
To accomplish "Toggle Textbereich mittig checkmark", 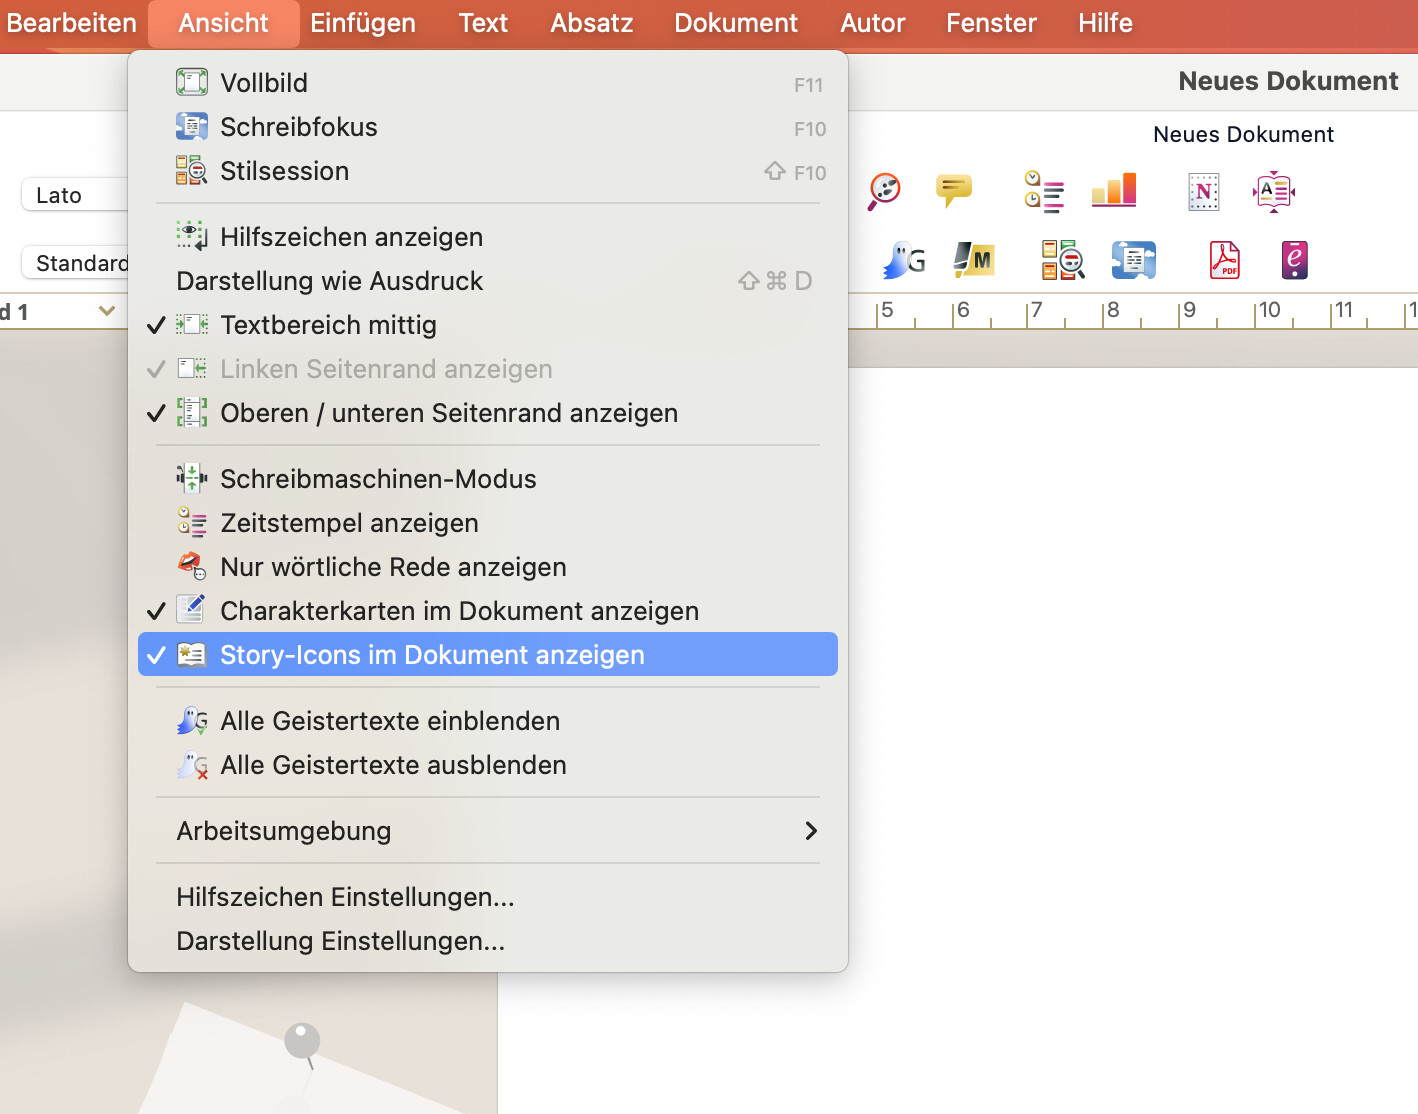I will click(x=156, y=325).
